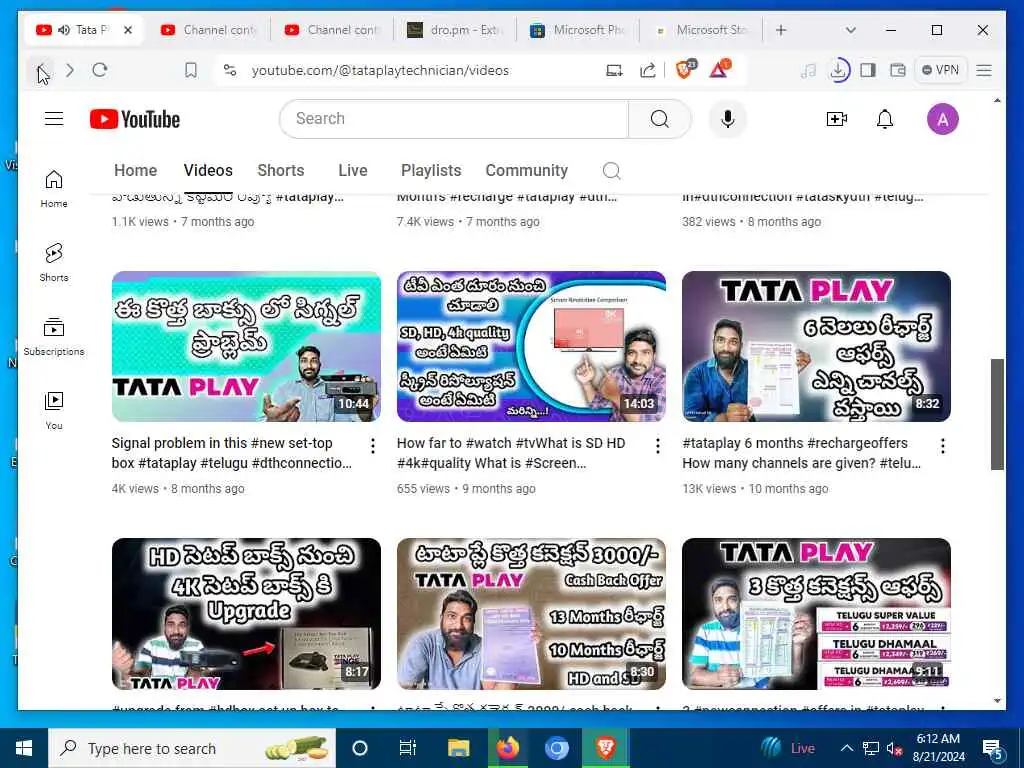
Task: Open the Community tab
Action: coord(526,170)
